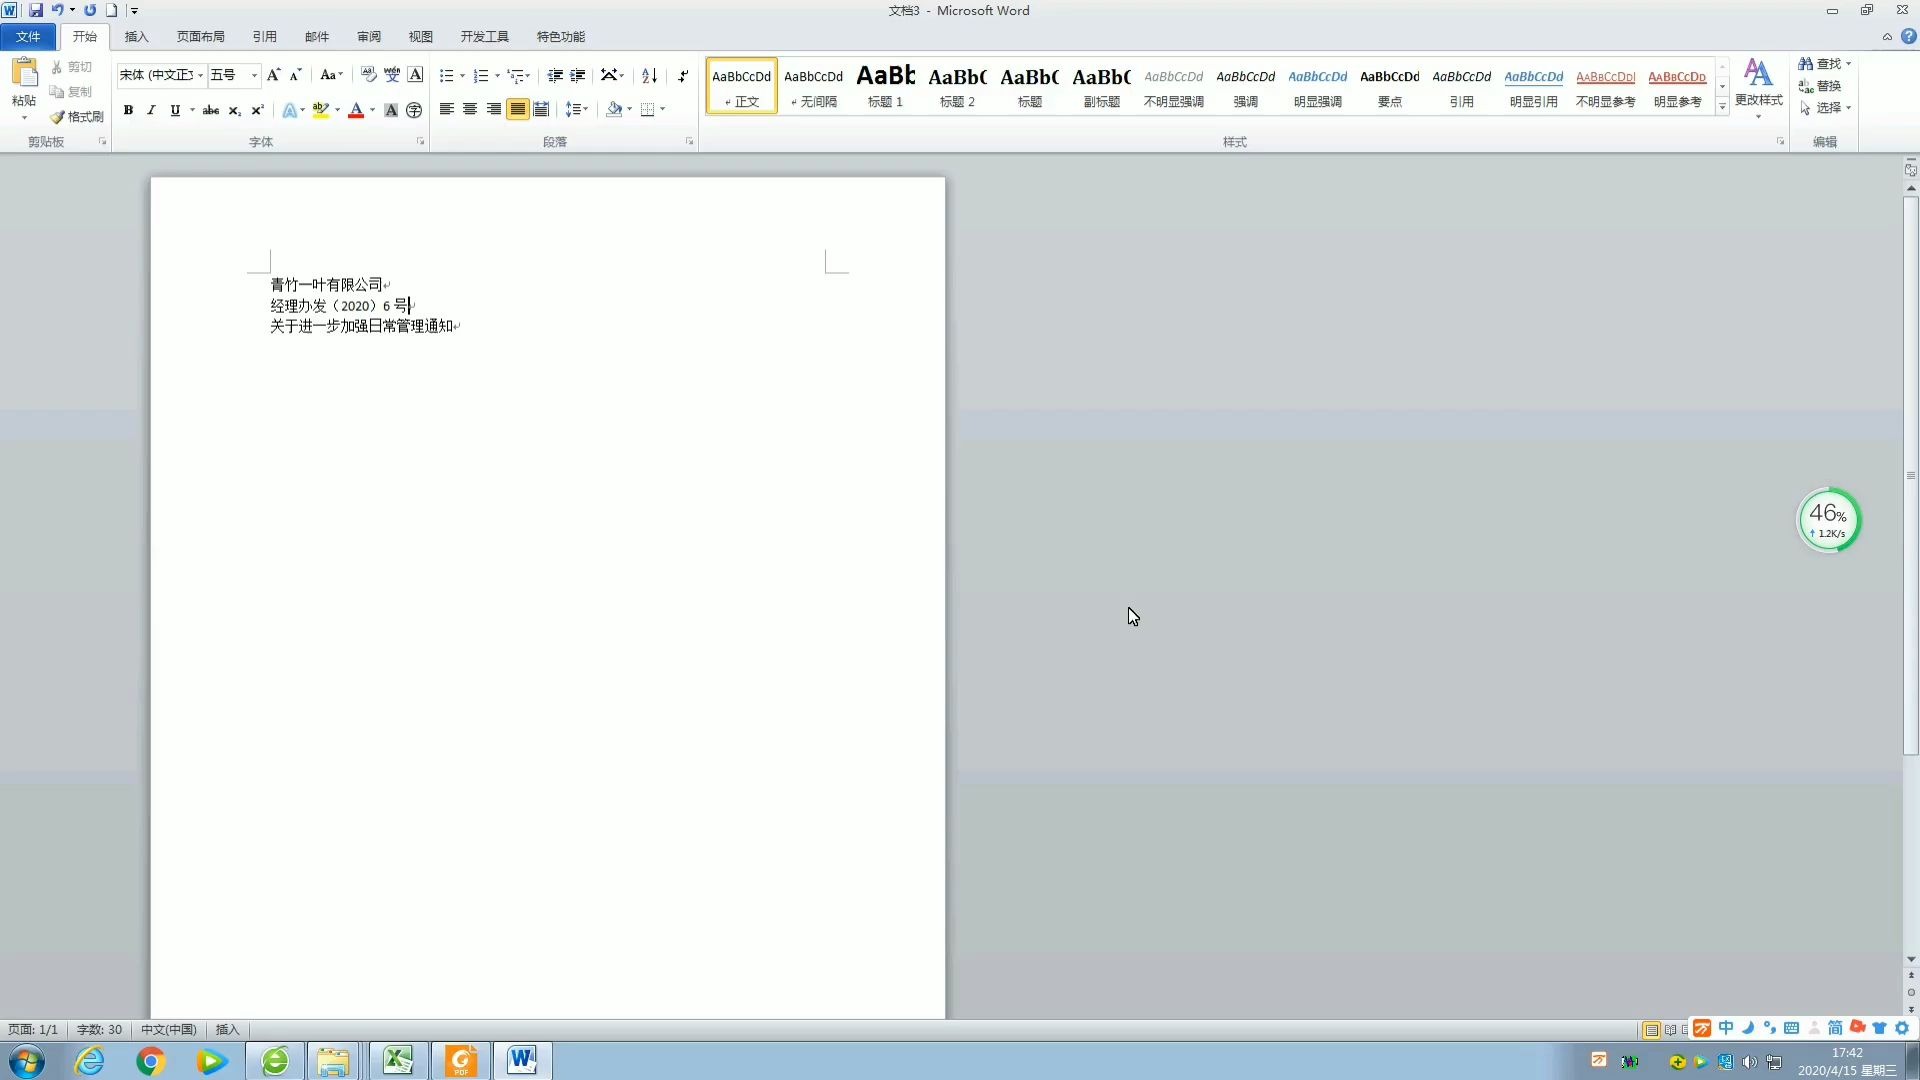The height and width of the screenshot is (1080, 1920).
Task: Click the vertical scrollbar thumb
Action: tap(1911, 475)
